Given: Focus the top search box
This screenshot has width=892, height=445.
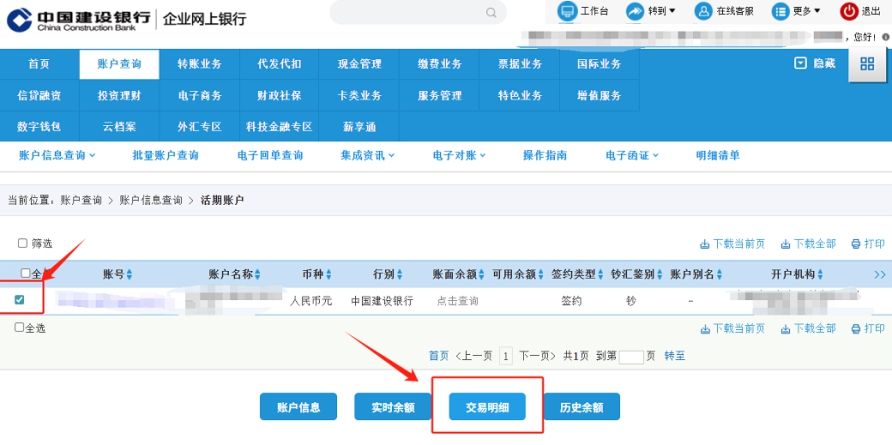Looking at the screenshot, I should click(418, 13).
